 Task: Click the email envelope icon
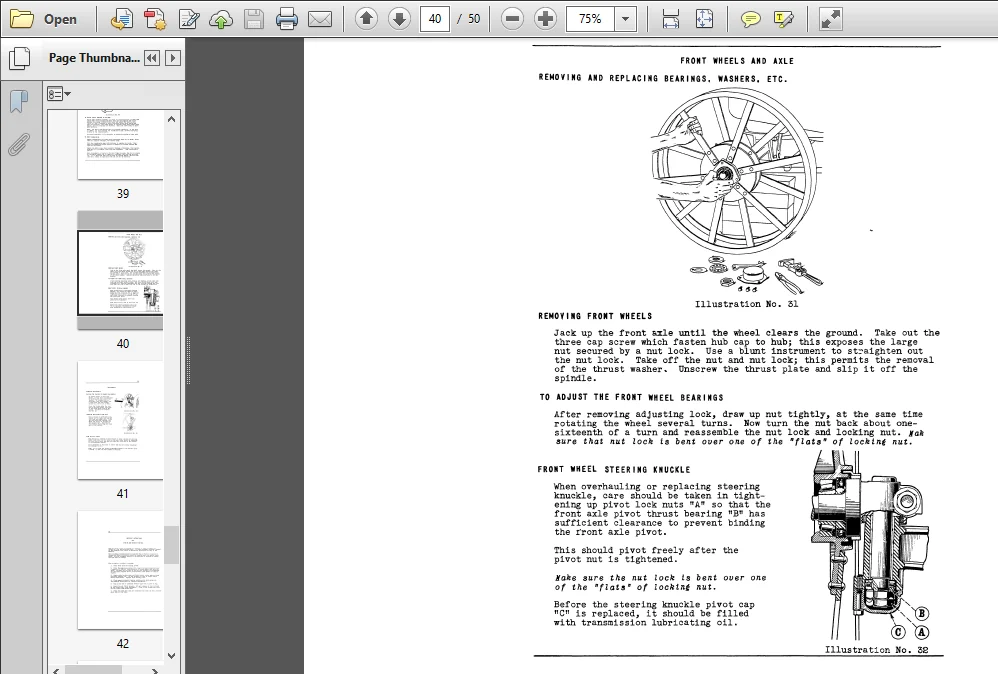(x=320, y=19)
